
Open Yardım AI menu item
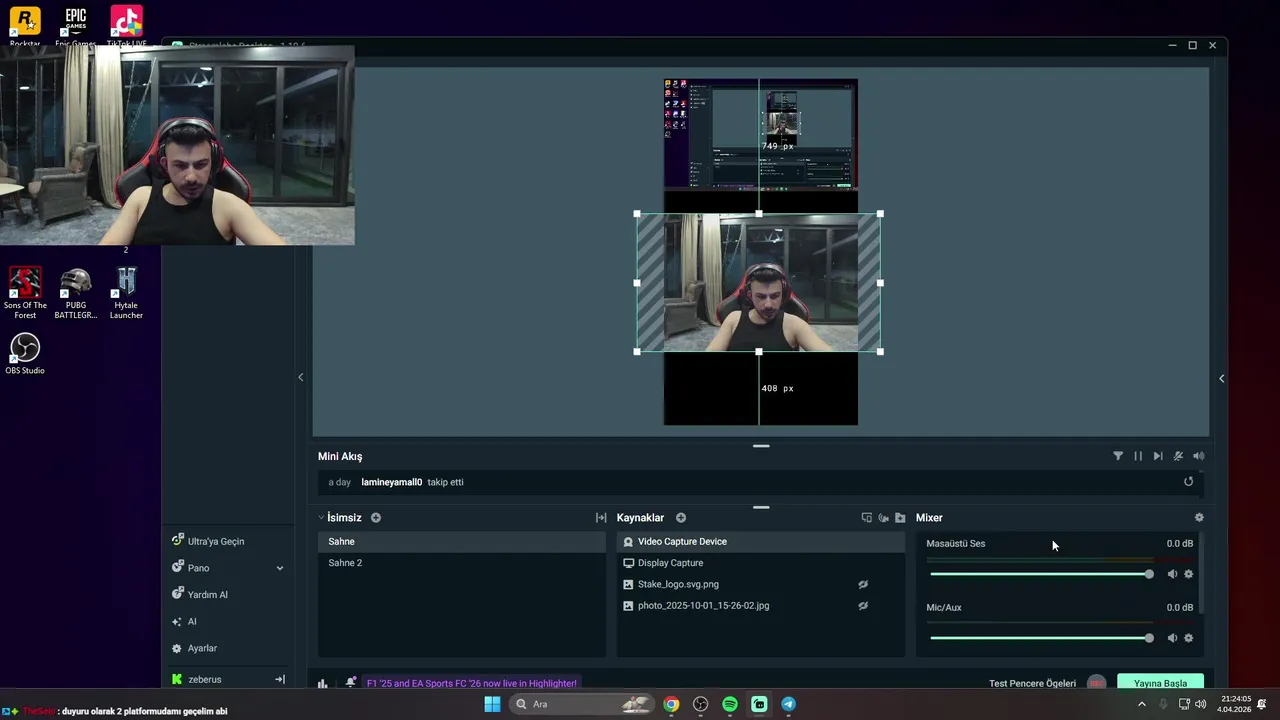pyautogui.click(x=200, y=595)
